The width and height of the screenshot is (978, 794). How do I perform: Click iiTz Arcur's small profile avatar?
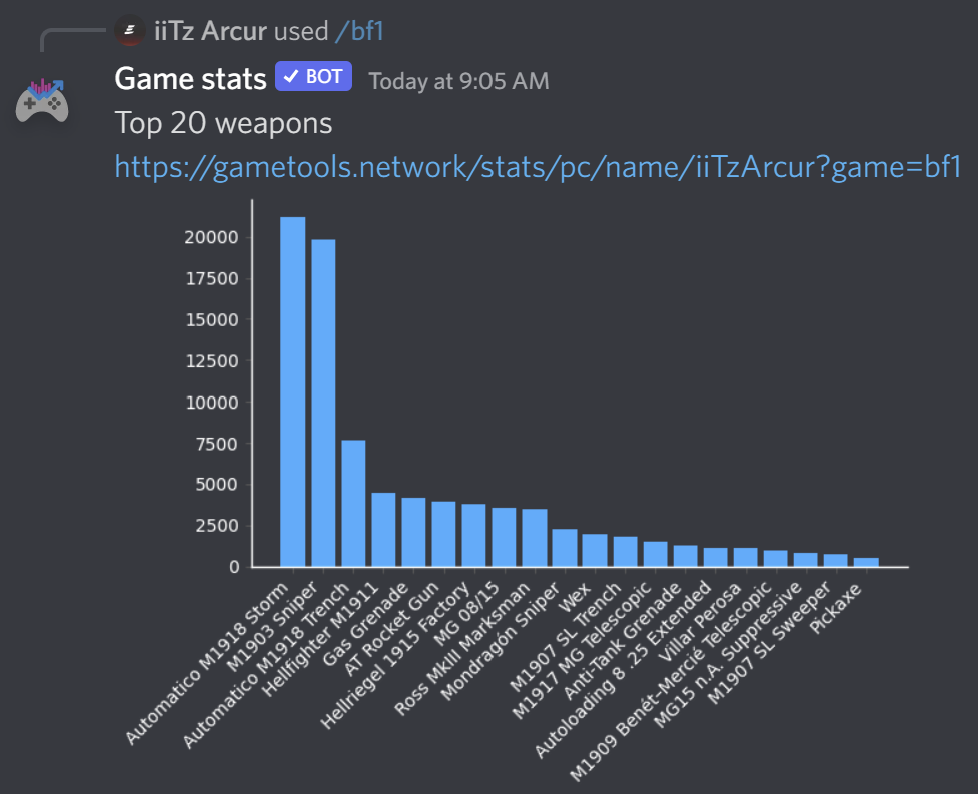point(130,31)
